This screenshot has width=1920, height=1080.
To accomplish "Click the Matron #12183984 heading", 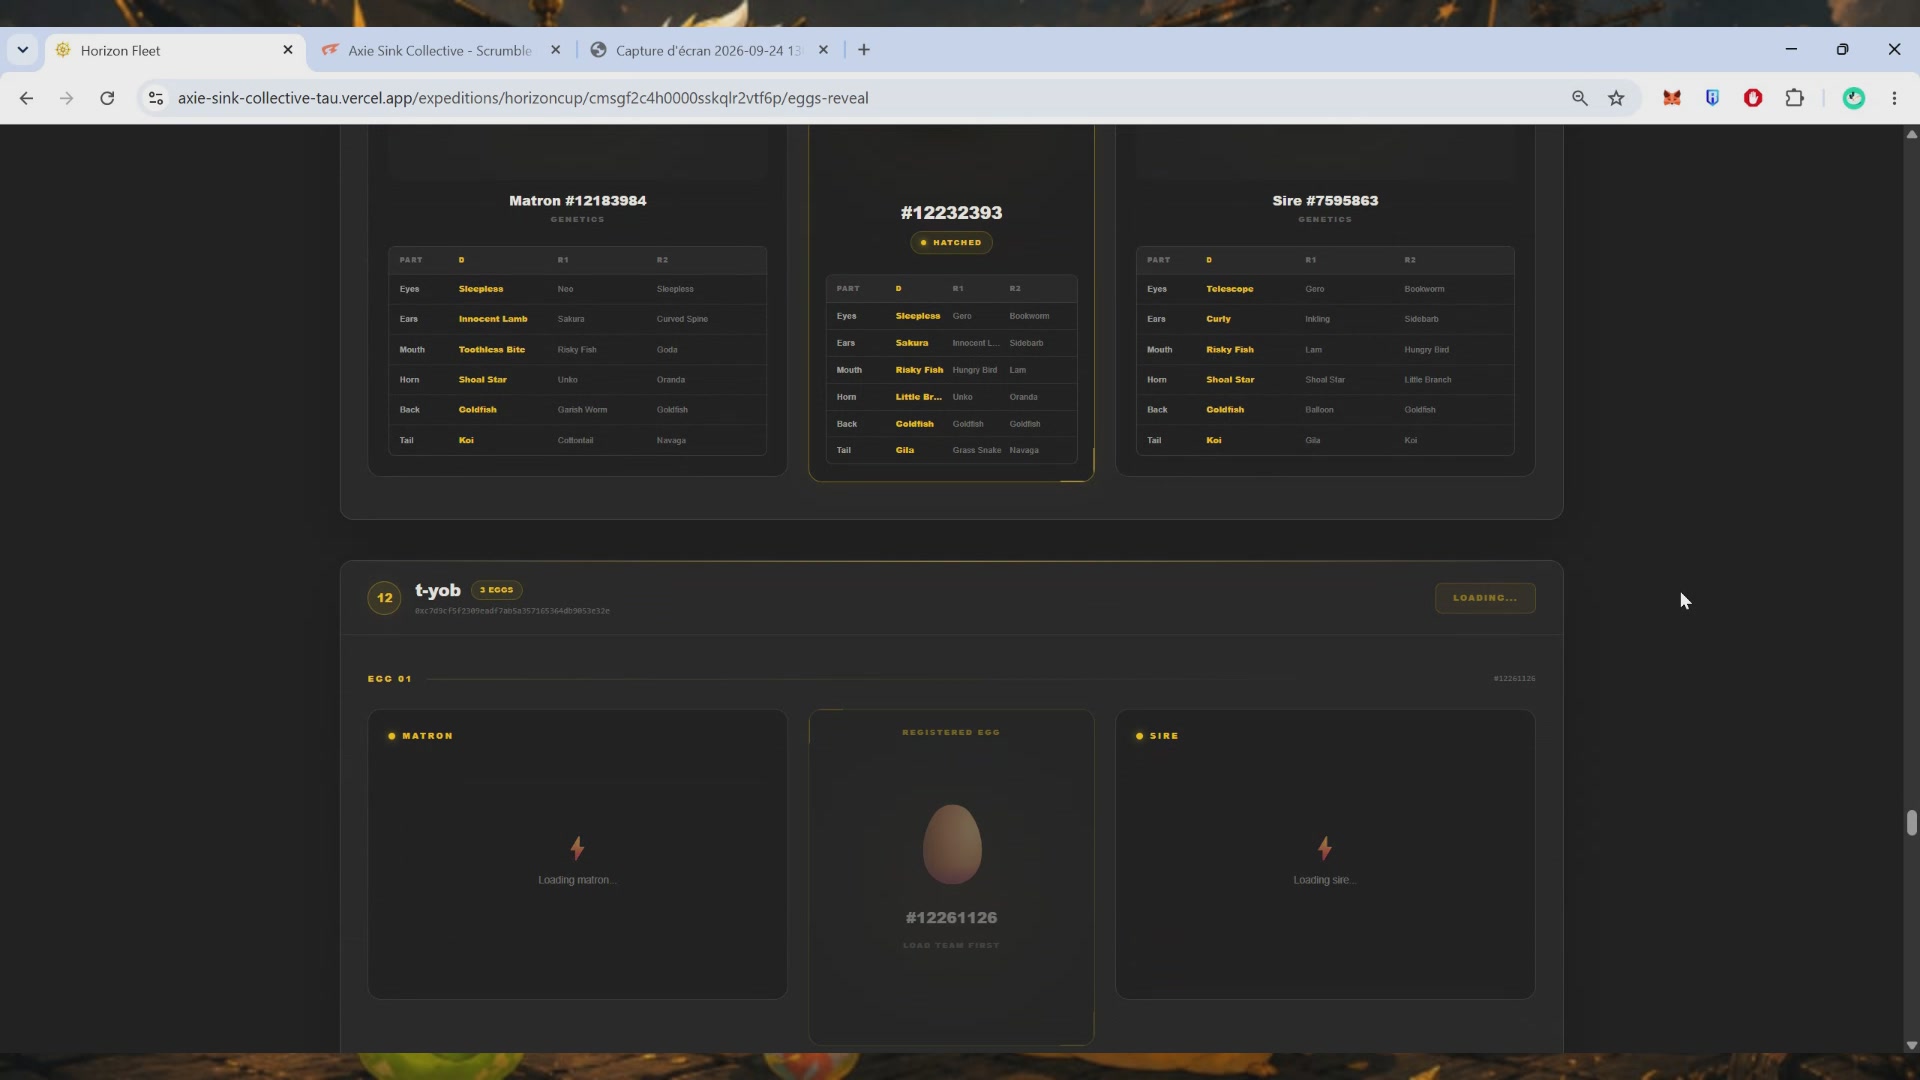I will [578, 201].
